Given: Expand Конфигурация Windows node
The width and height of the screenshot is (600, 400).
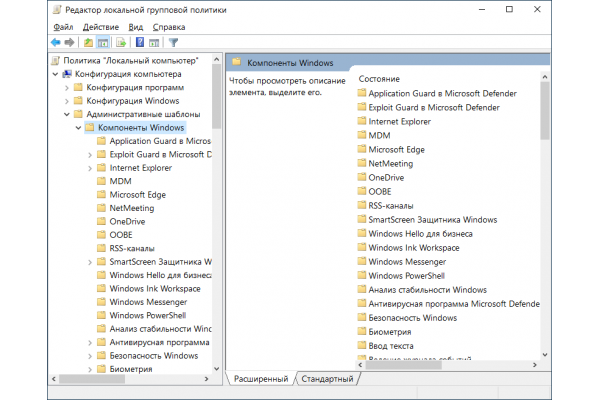Looking at the screenshot, I should pos(67,101).
